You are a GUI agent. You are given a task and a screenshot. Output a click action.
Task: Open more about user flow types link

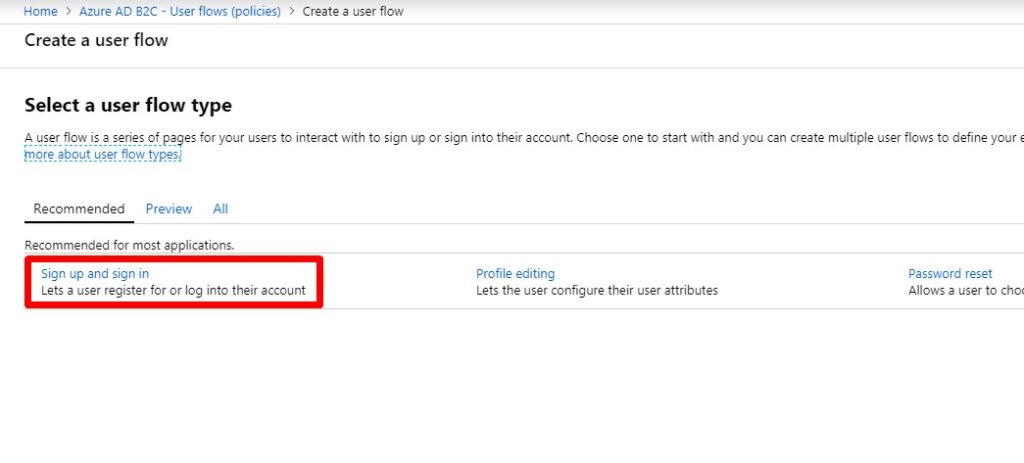point(103,155)
